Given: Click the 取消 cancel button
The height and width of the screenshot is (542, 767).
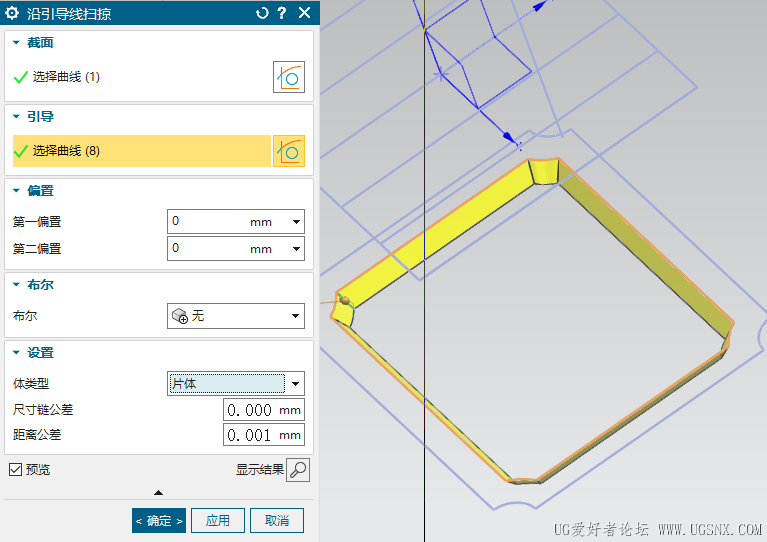Looking at the screenshot, I should [277, 520].
